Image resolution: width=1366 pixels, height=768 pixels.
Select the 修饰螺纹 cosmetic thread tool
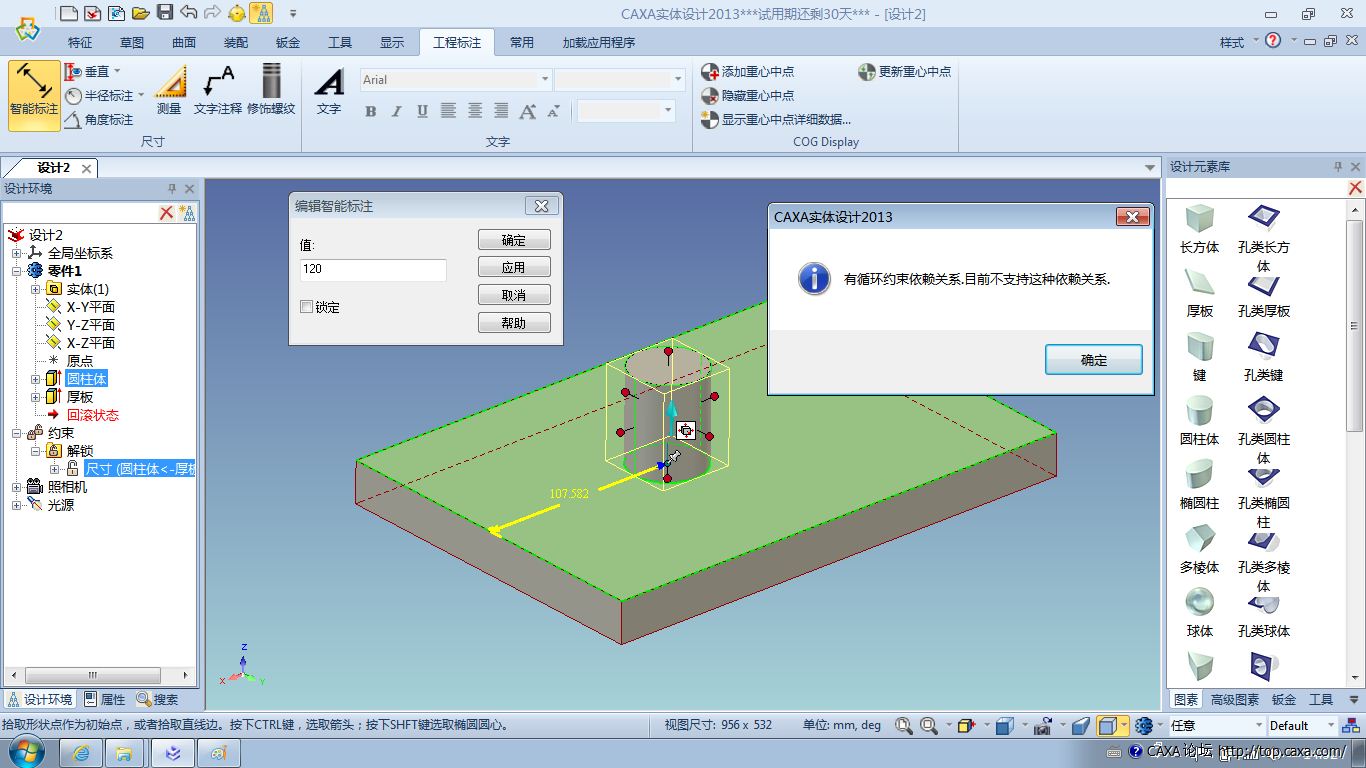(x=271, y=91)
